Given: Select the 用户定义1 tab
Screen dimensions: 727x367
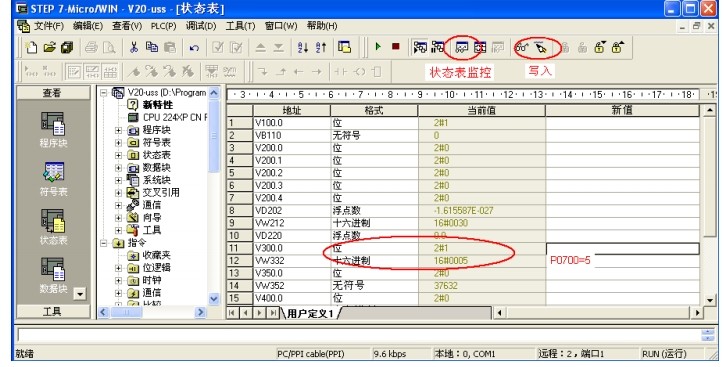Looking at the screenshot, I should [x=310, y=314].
